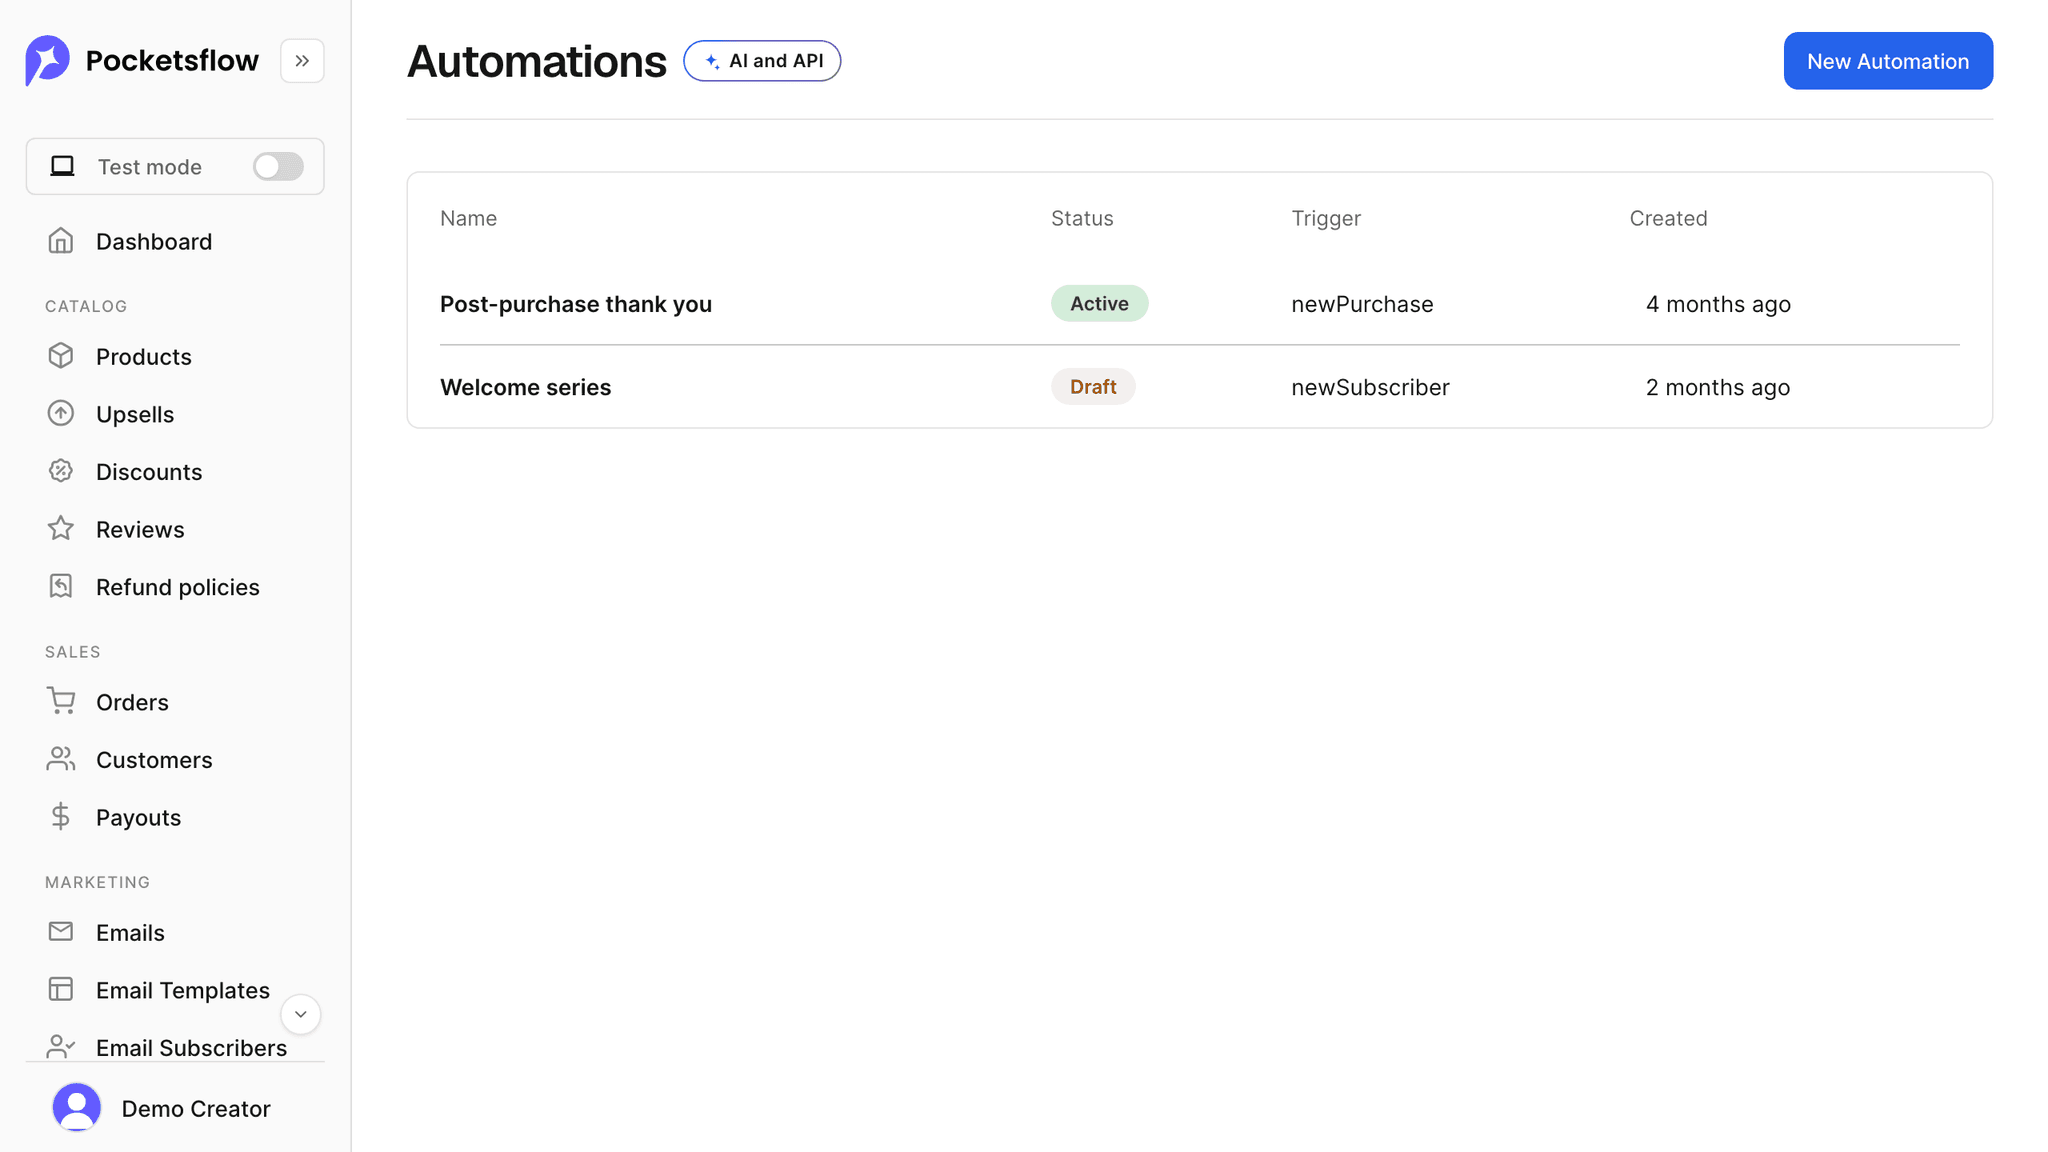This screenshot has width=2048, height=1152.
Task: Click the newPurchase trigger cell
Action: (1362, 304)
